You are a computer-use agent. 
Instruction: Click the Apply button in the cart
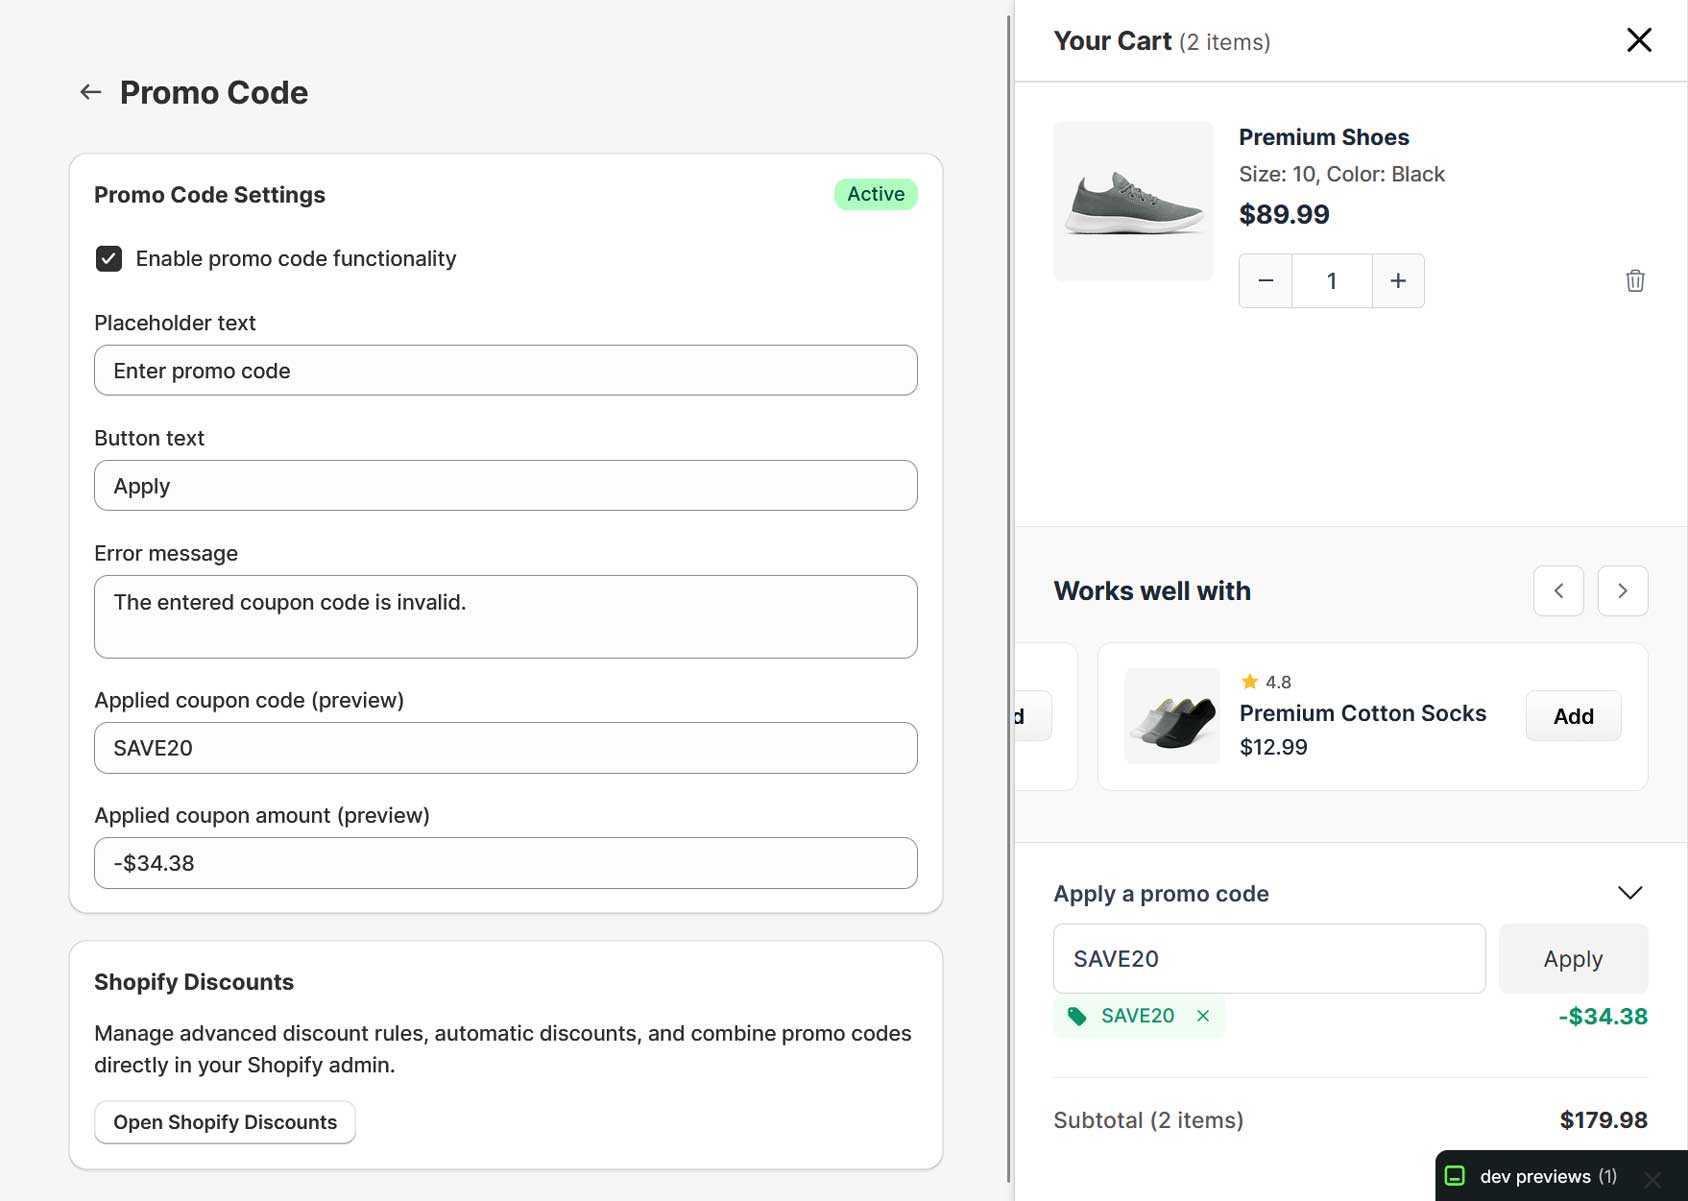(1573, 959)
